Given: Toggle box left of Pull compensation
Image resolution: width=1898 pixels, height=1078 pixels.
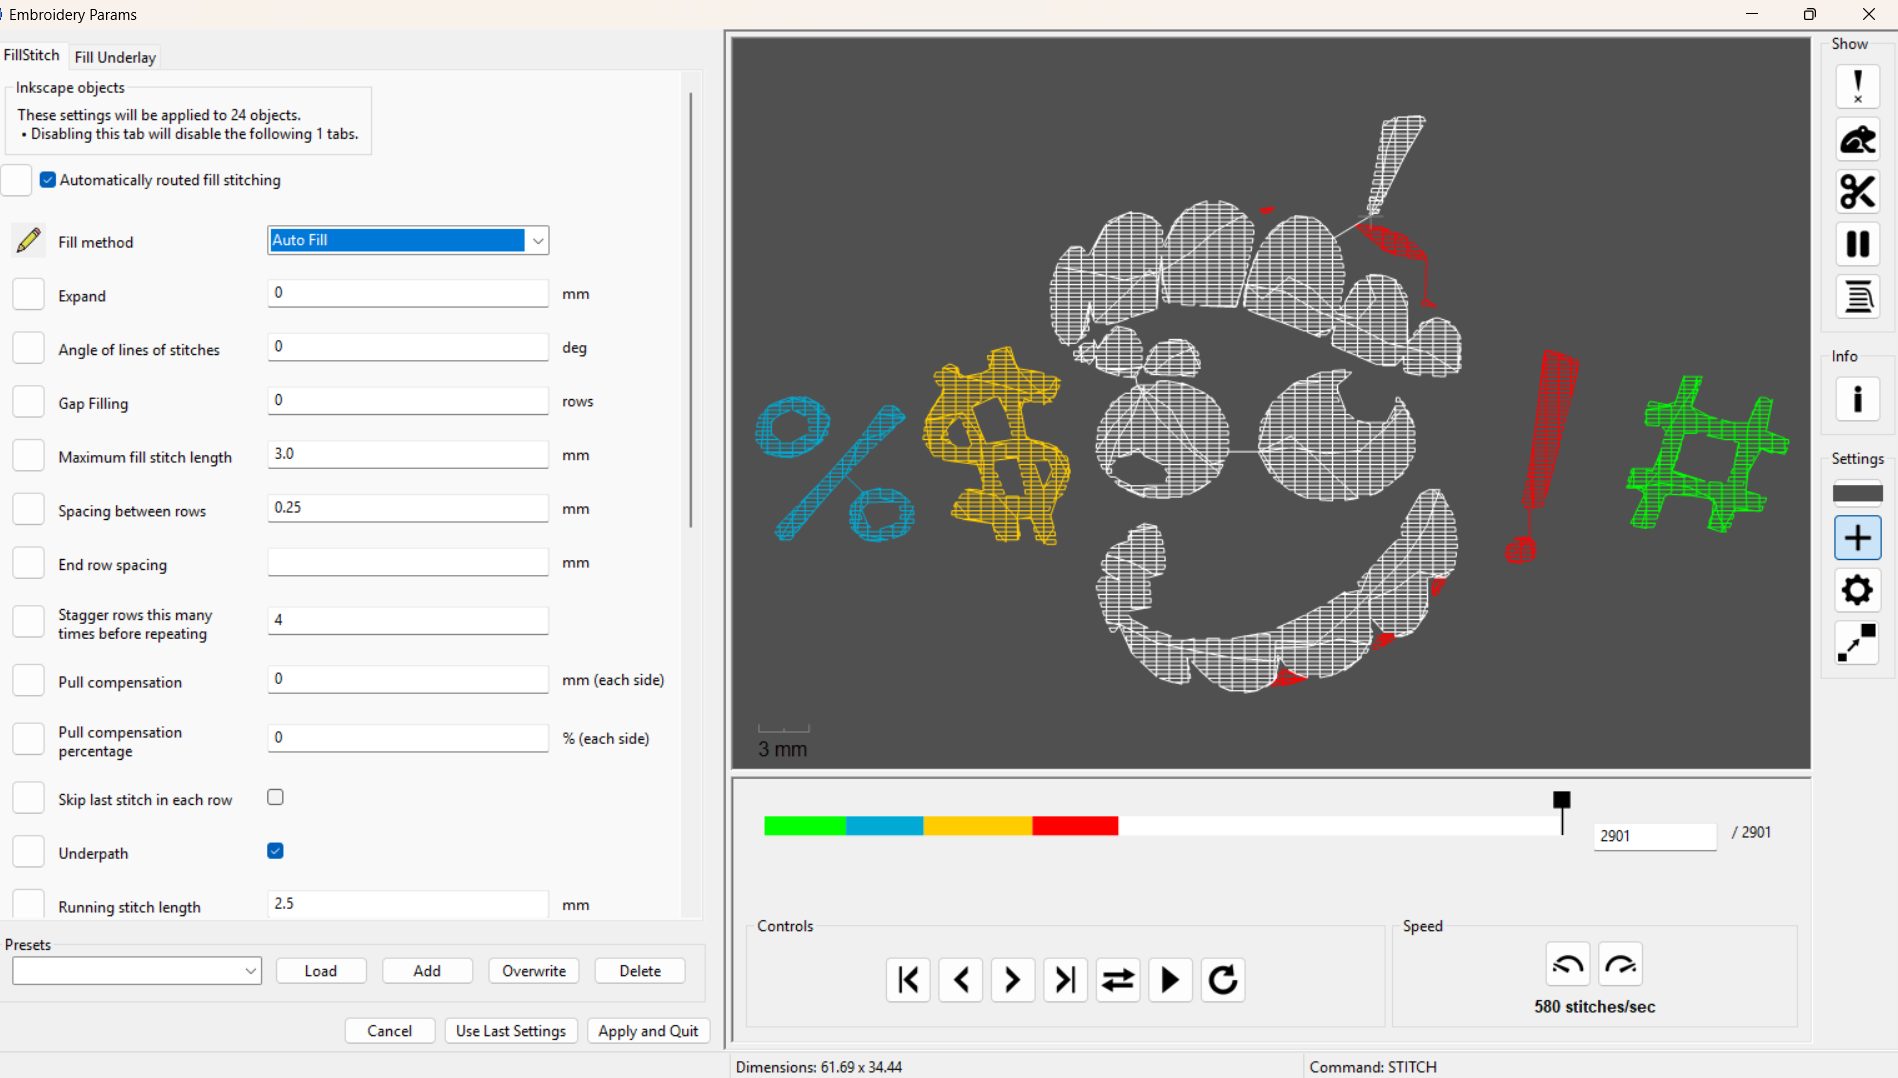Looking at the screenshot, I should coord(29,681).
